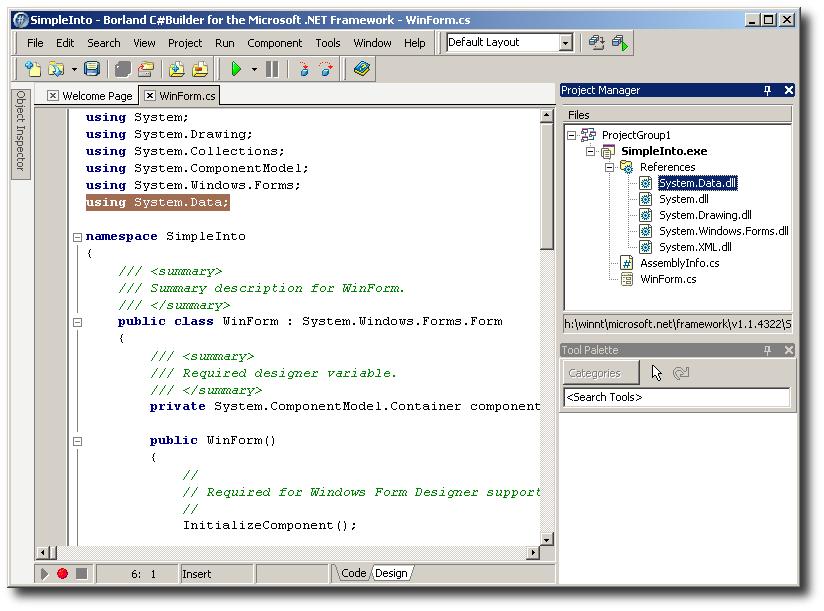The width and height of the screenshot is (824, 611).
Task: Click the Step Over debug icon
Action: [x=326, y=69]
